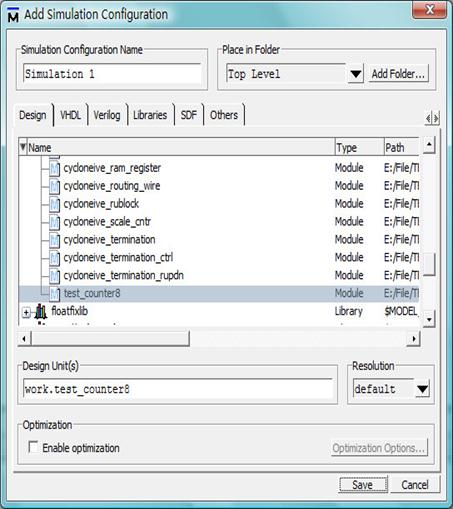The height and width of the screenshot is (509, 453).
Task: Click the Module type cell of test_counter8
Action: point(349,293)
